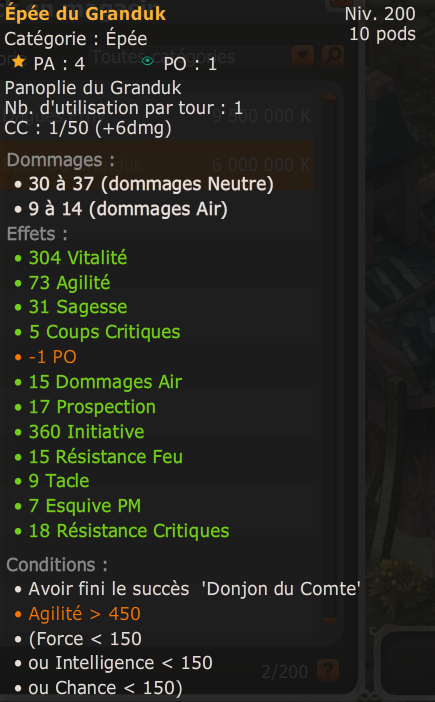Image resolution: width=435 pixels, height=702 pixels.
Task: Click the Panoplie du Granduk set name
Action: [x=93, y=88]
